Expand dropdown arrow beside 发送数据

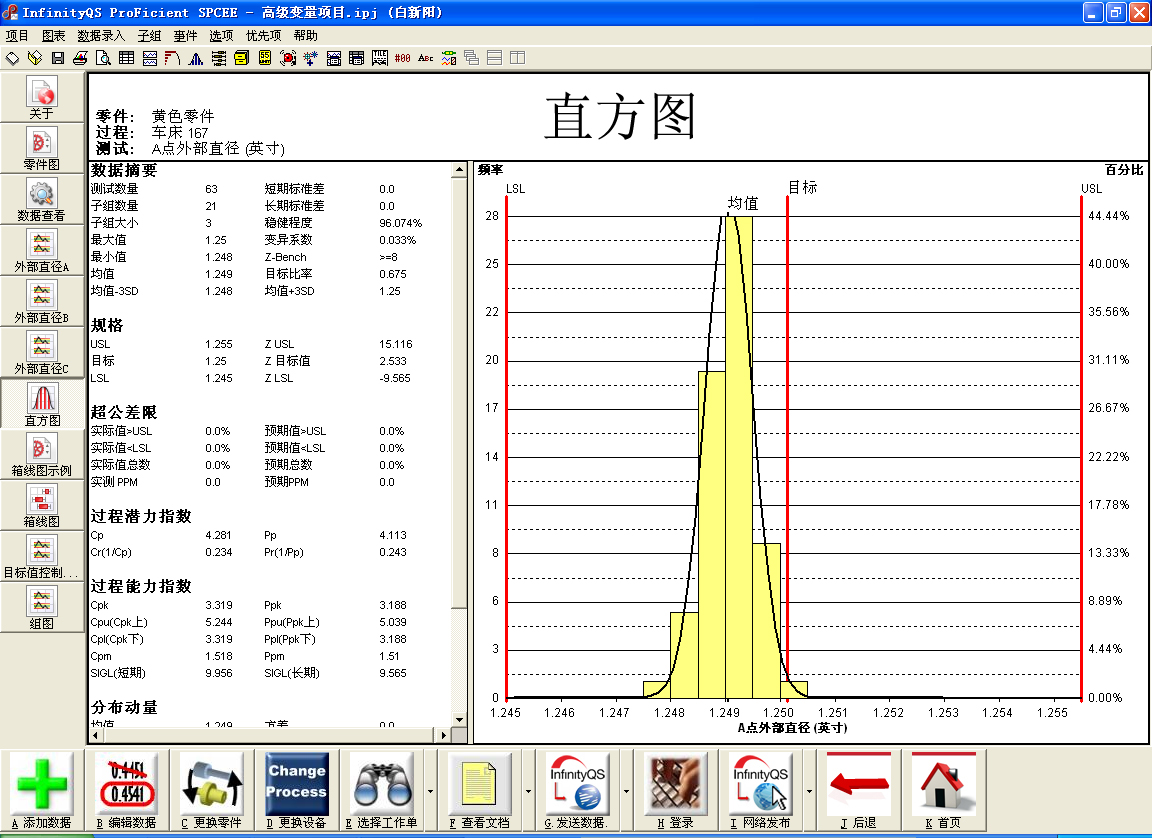point(626,791)
